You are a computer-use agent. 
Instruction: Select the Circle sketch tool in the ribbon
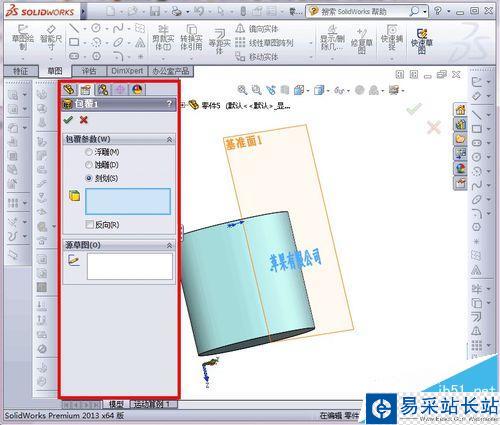click(x=96, y=28)
